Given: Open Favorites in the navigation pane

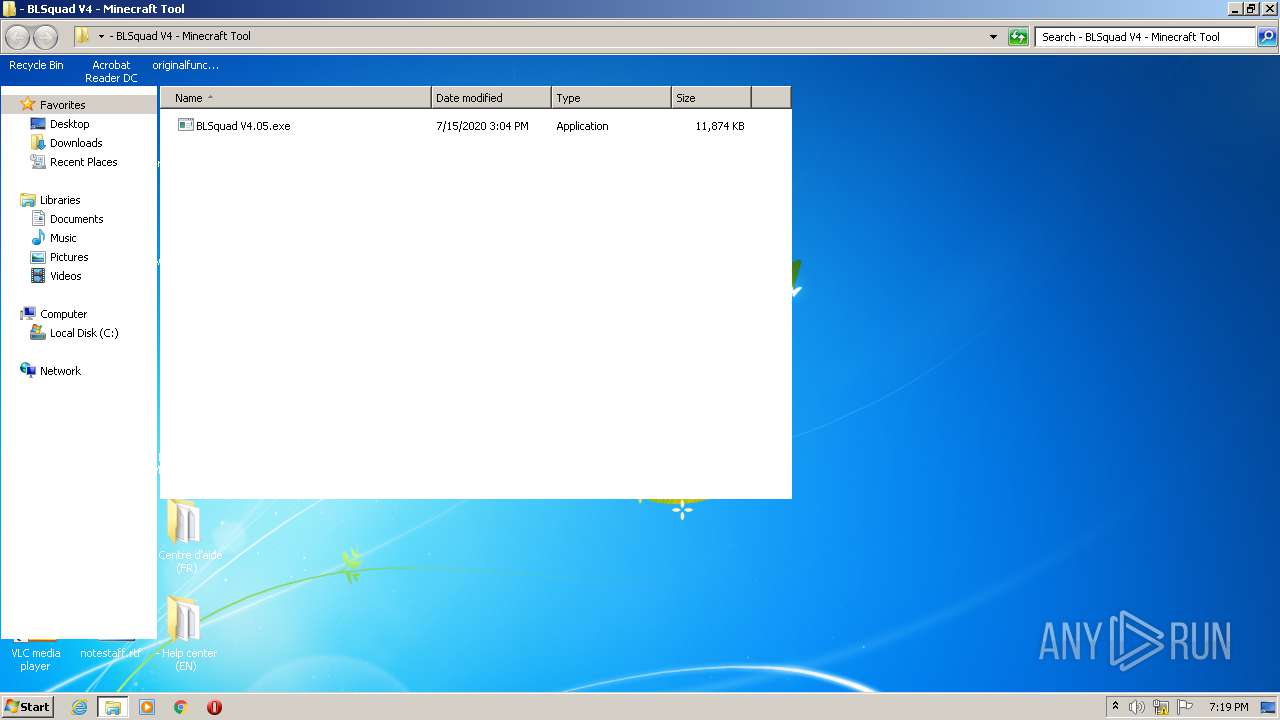Looking at the screenshot, I should click(x=62, y=105).
